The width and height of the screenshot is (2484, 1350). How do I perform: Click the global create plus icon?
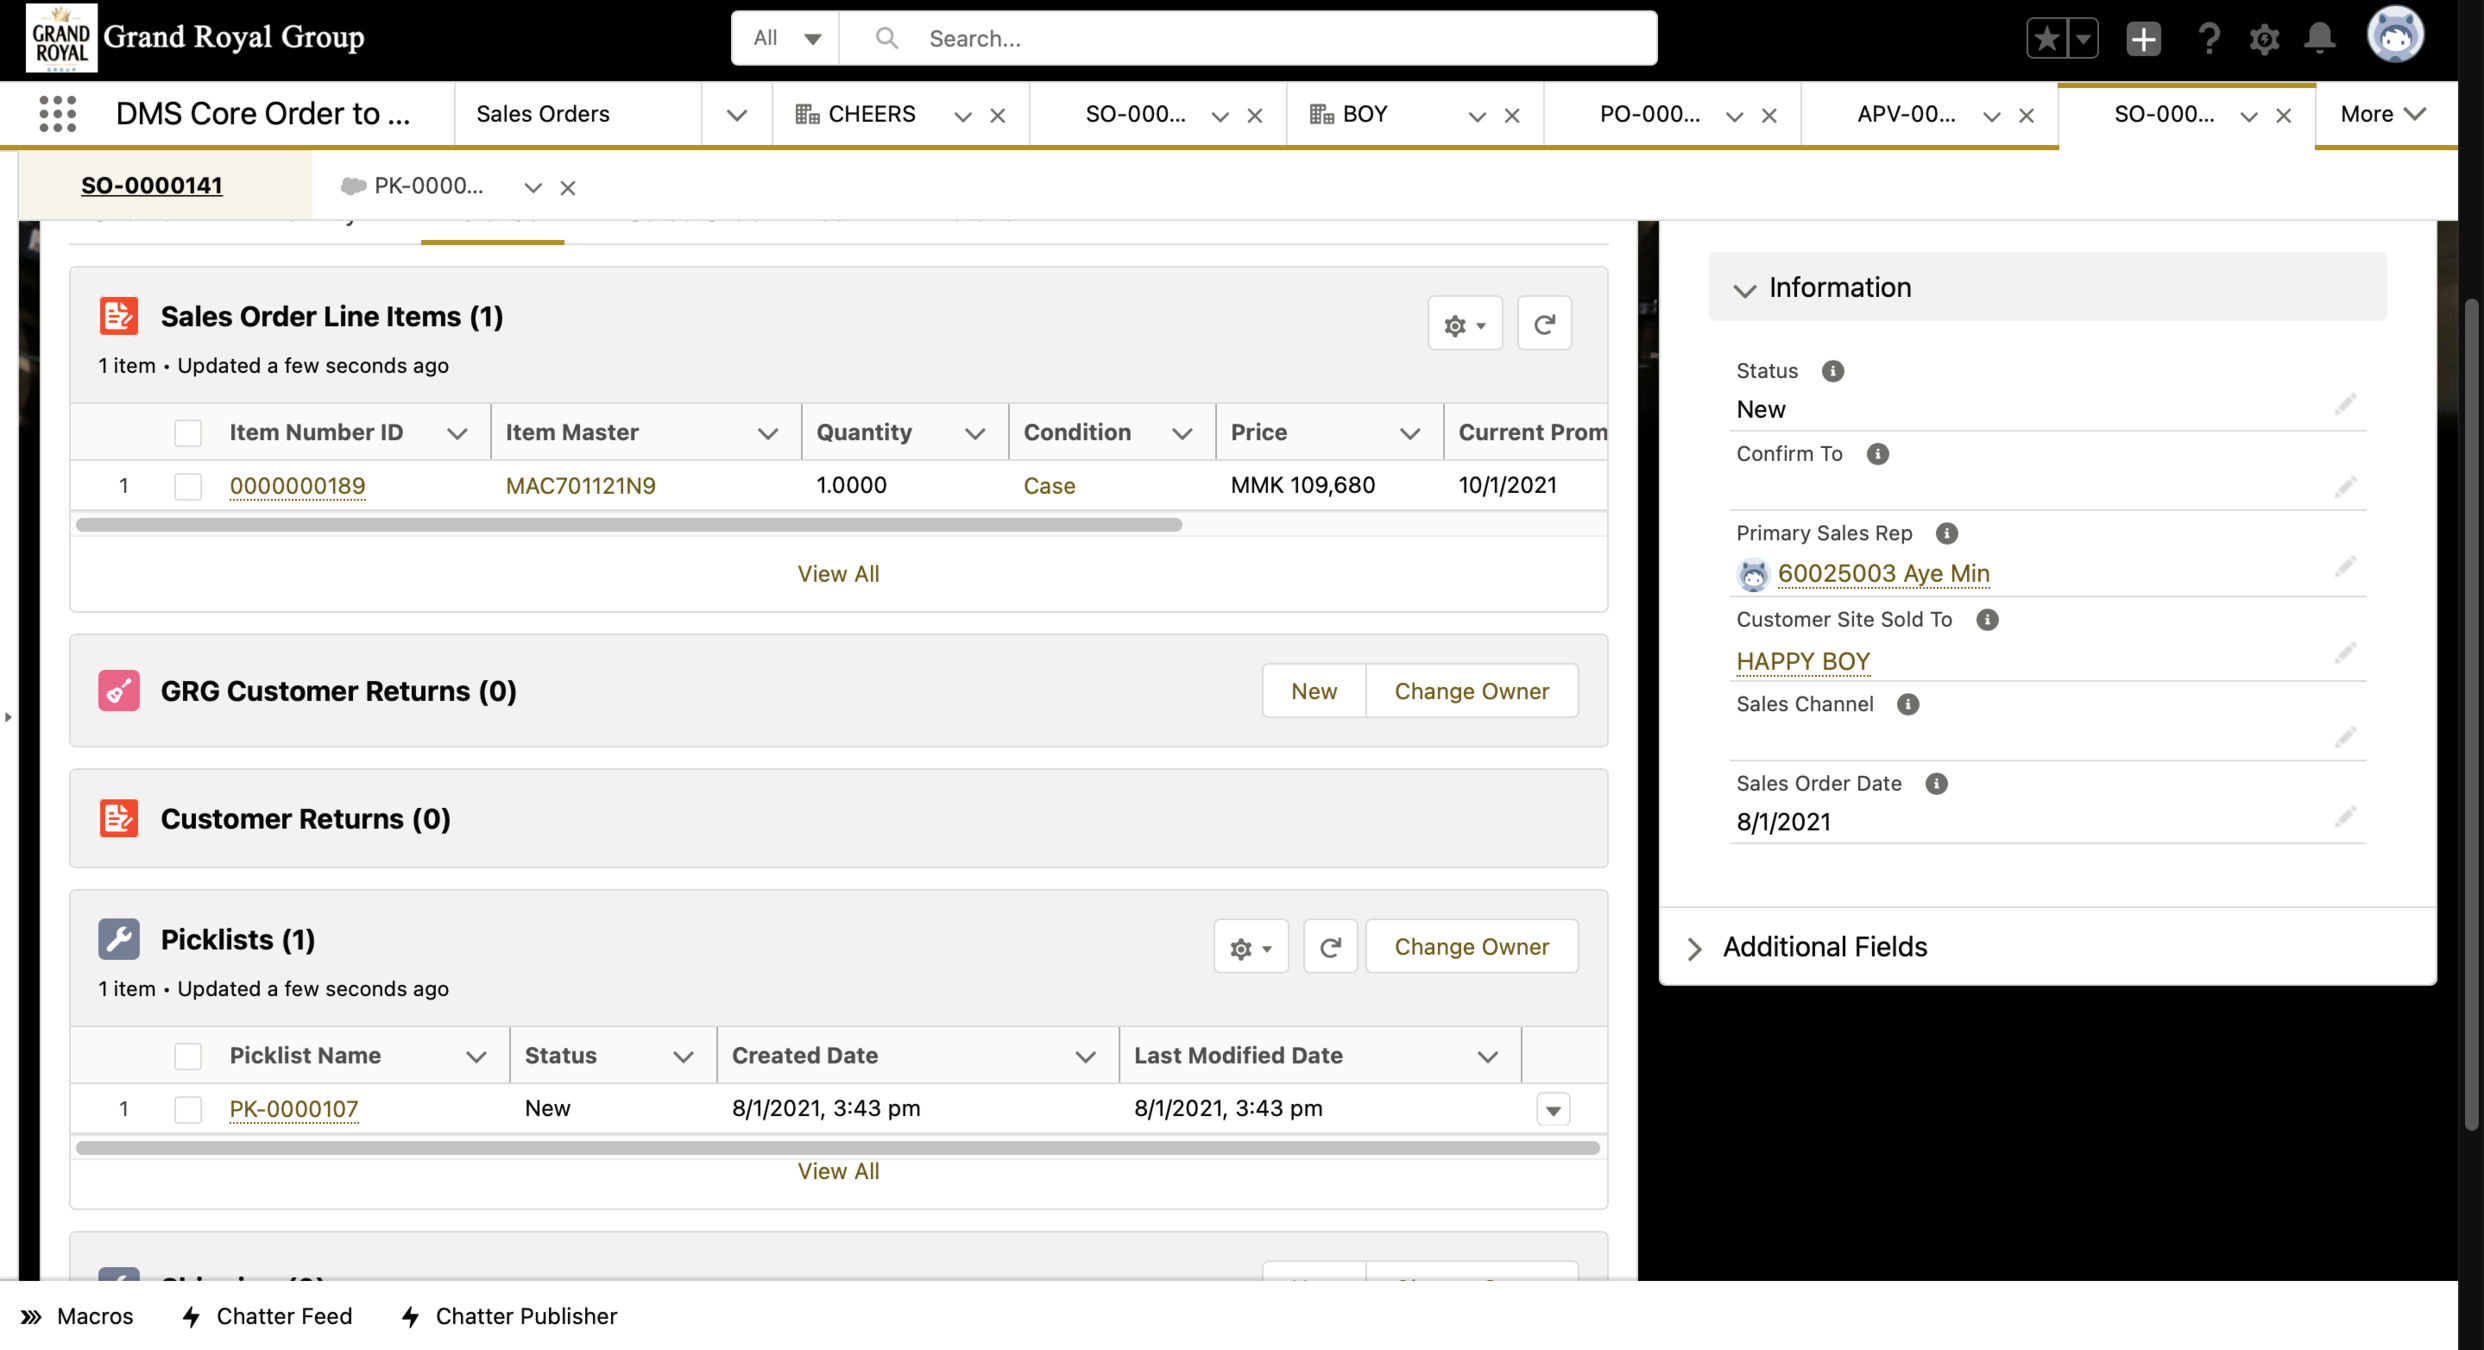tap(2143, 38)
